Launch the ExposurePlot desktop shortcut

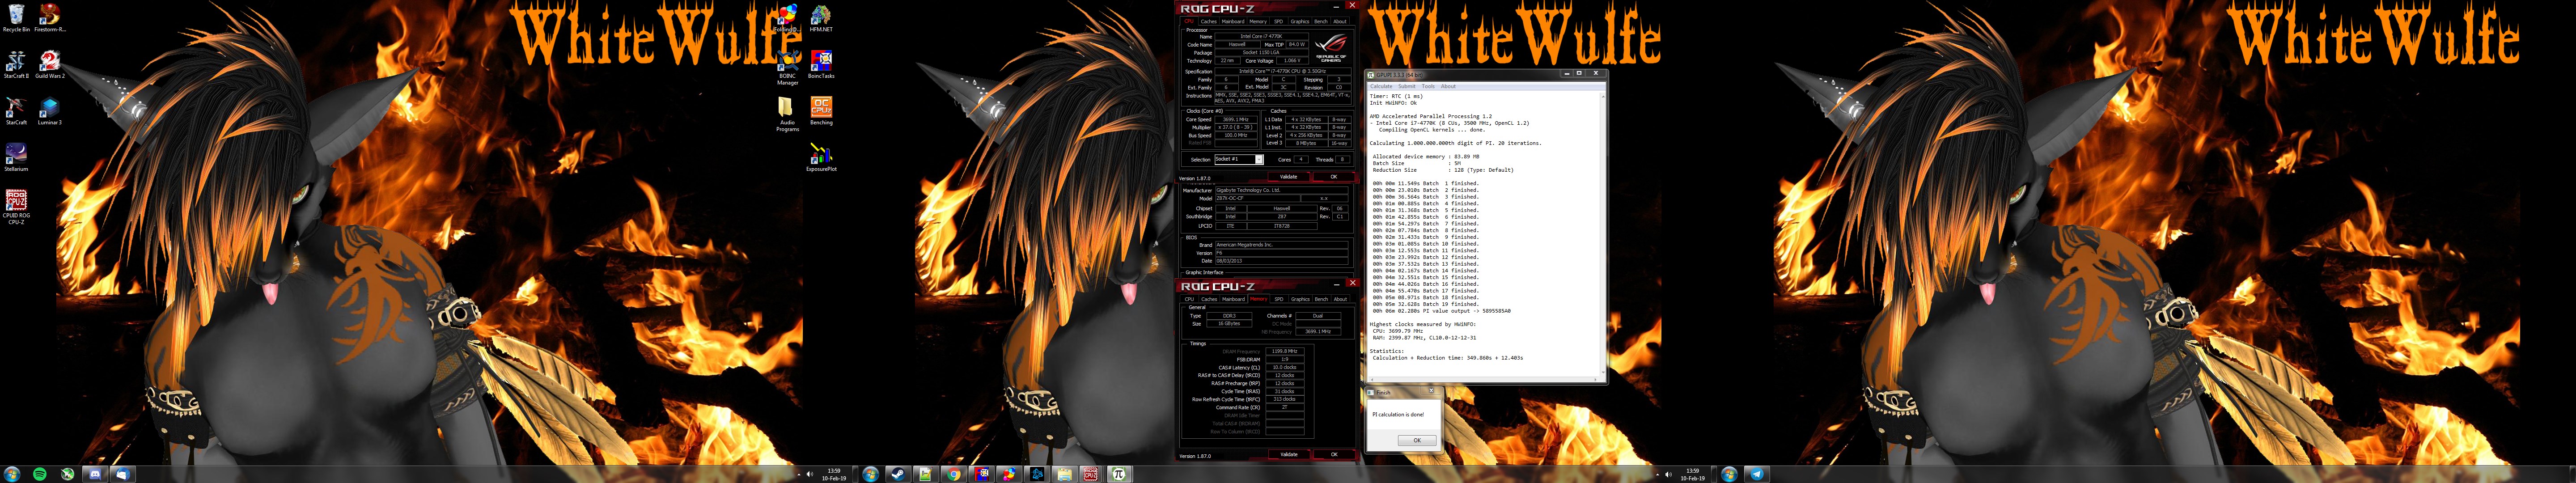(x=821, y=158)
